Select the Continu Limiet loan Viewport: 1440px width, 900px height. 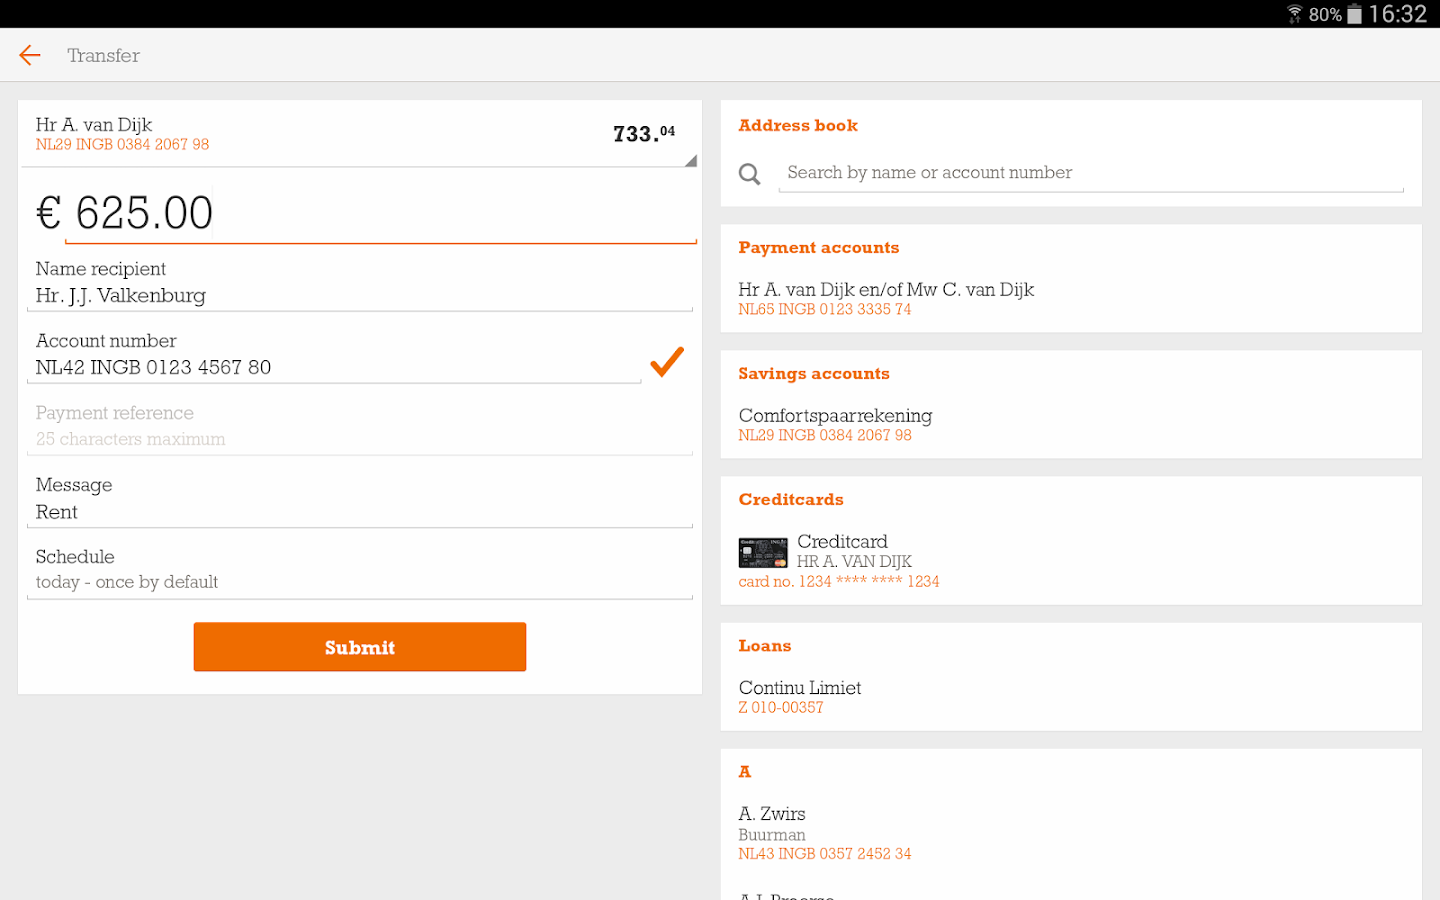[x=800, y=696]
